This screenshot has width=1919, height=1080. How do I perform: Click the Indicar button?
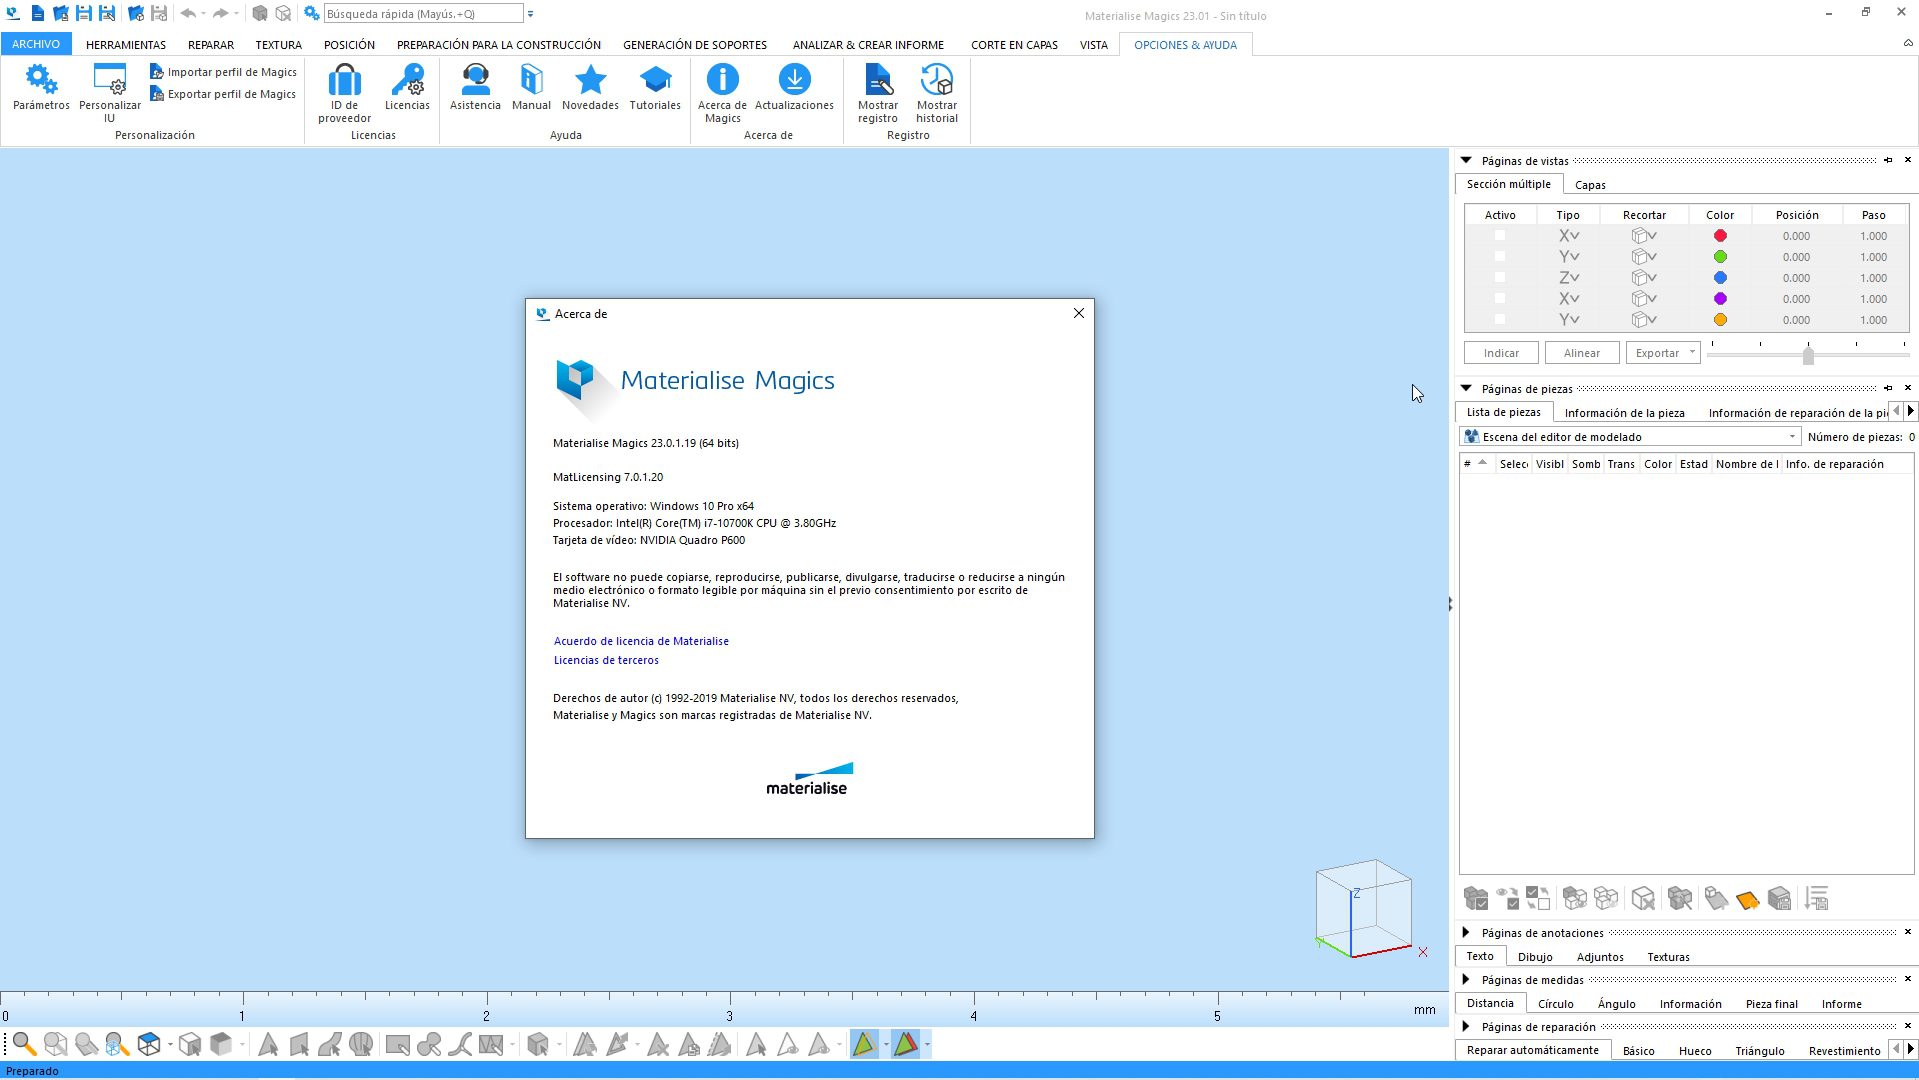point(1501,353)
